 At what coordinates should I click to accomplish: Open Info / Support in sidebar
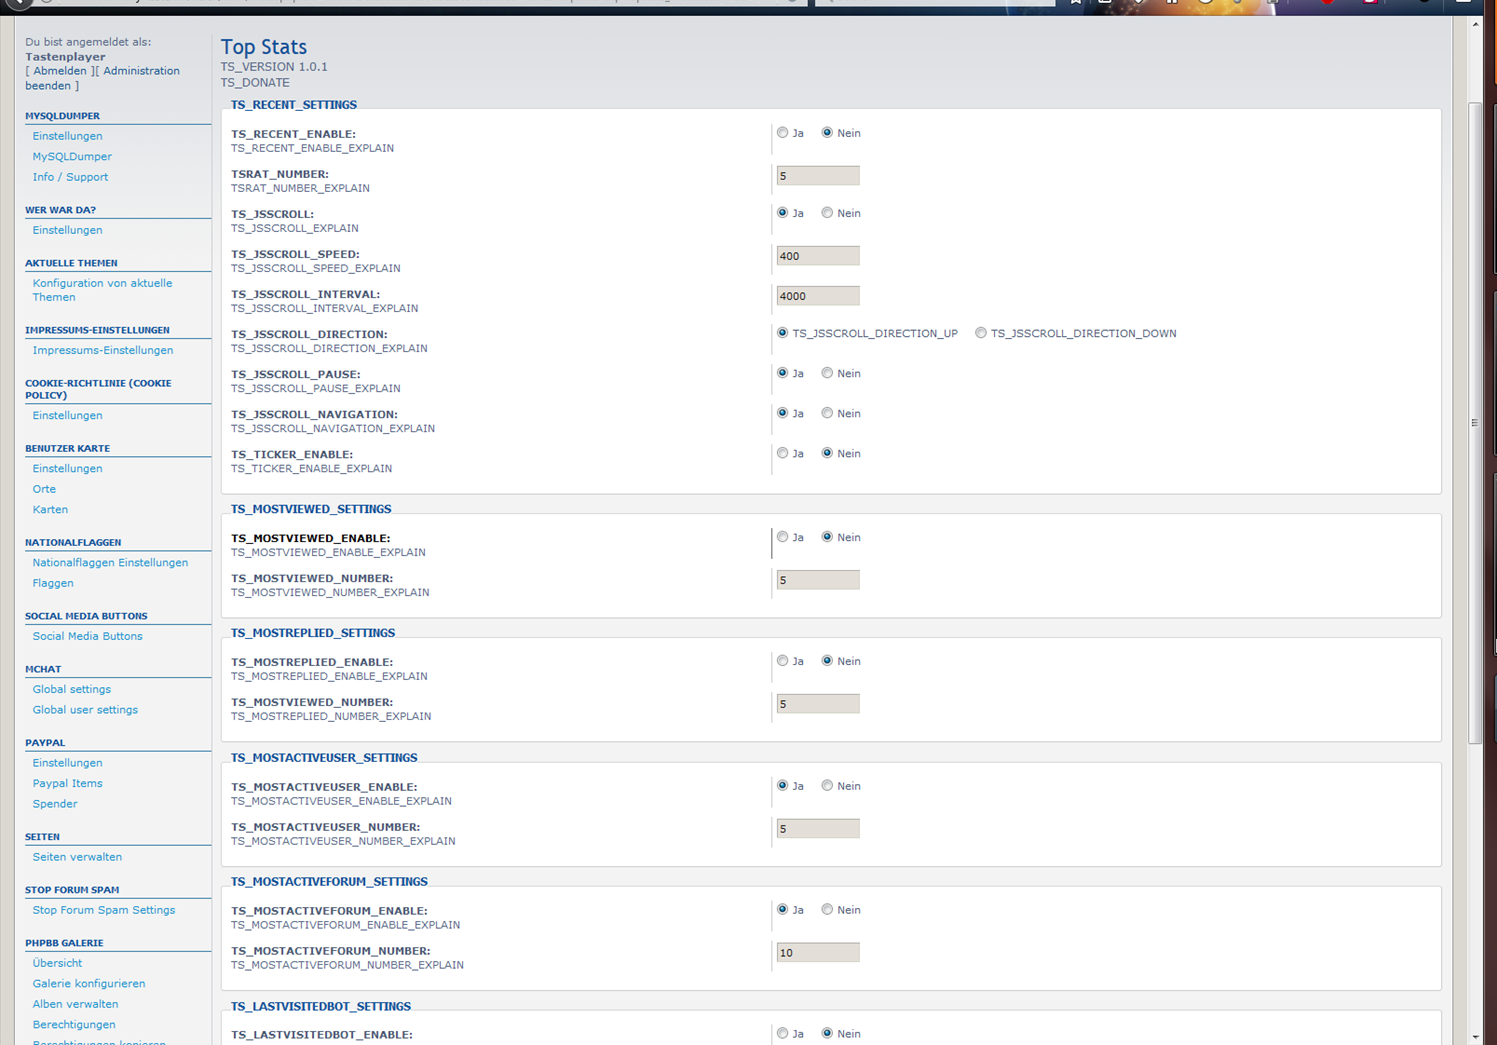coord(70,177)
